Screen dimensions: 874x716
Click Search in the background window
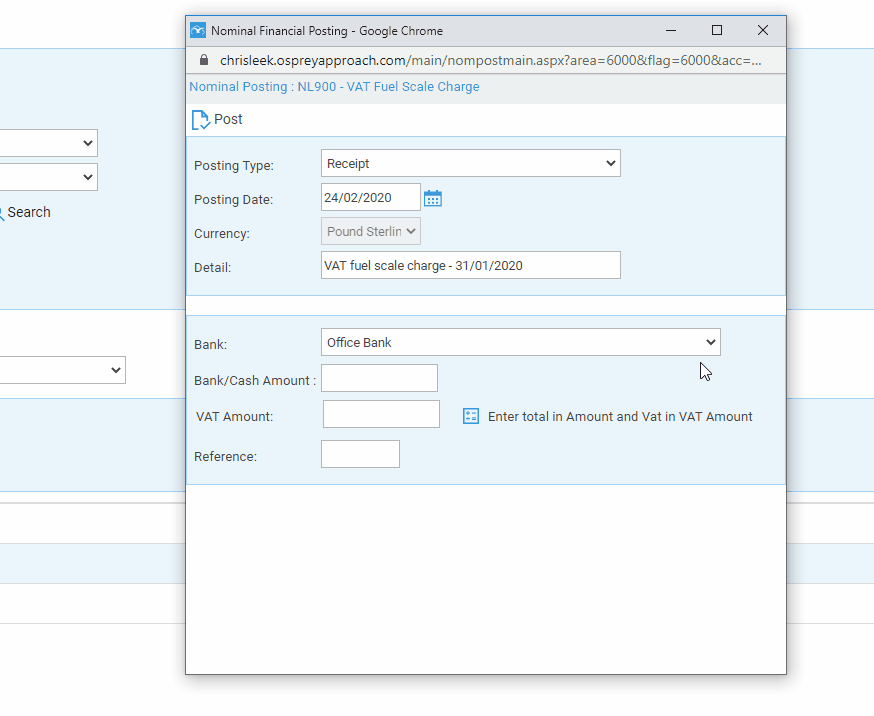pos(28,212)
